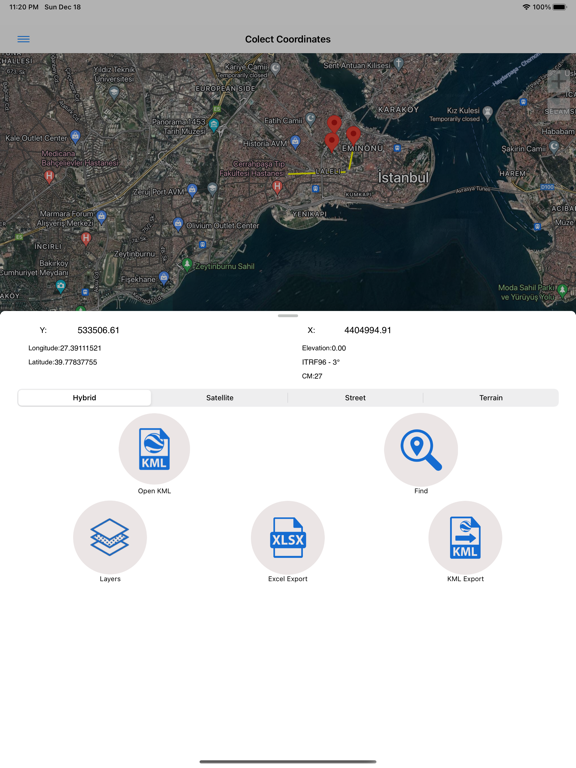Tap the Elevation:0.00 text
This screenshot has width=576, height=768.
click(324, 348)
